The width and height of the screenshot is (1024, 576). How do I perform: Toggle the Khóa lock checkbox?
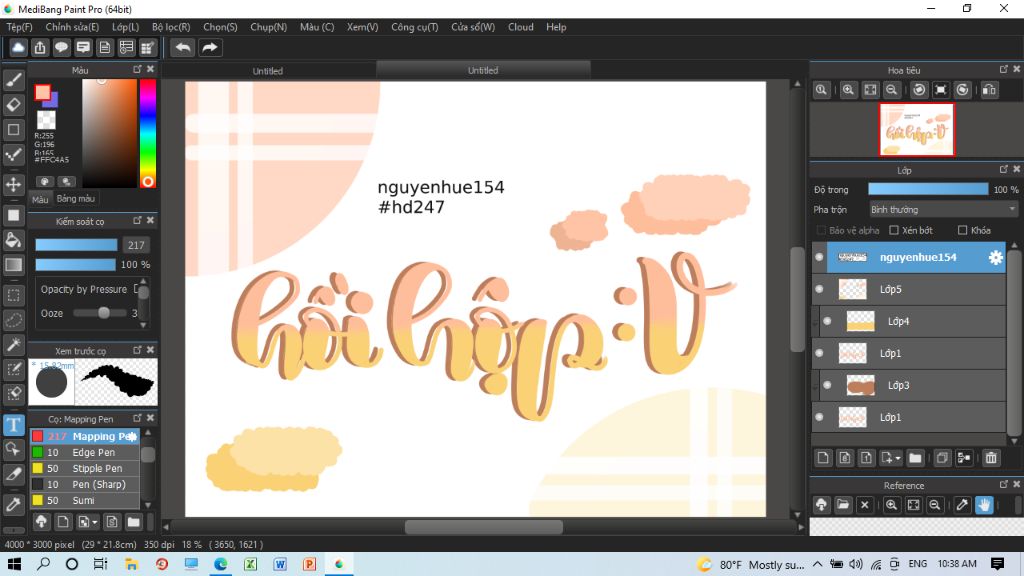962,230
